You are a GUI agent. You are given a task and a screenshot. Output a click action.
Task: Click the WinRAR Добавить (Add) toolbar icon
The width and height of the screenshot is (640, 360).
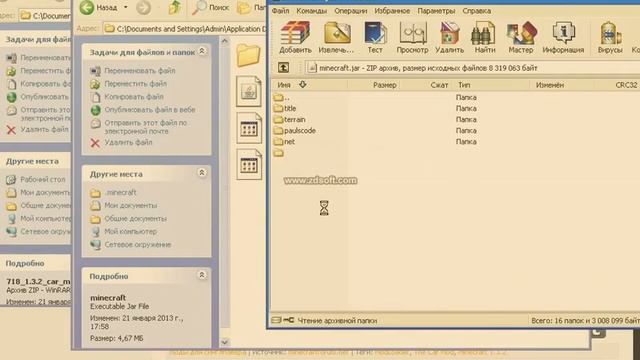(x=295, y=38)
